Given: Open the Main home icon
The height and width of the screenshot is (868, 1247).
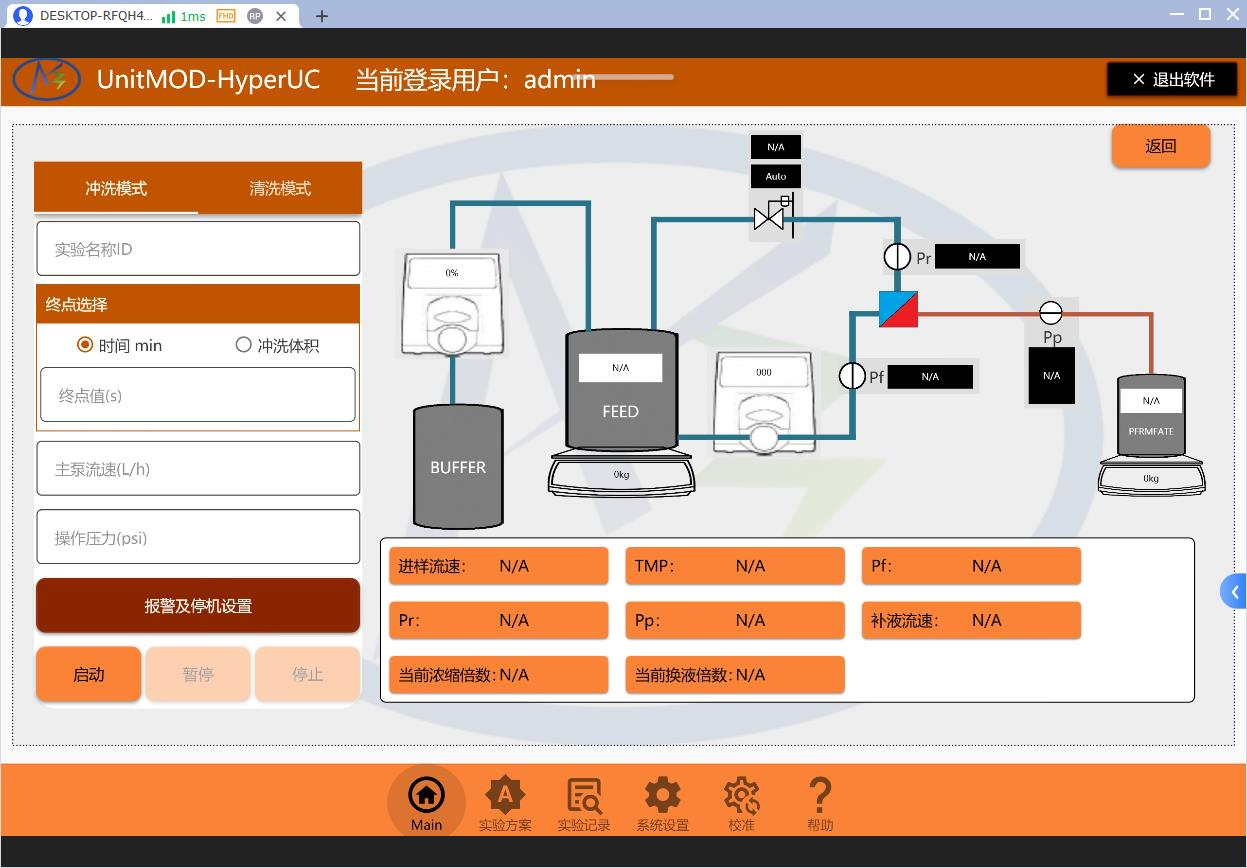Looking at the screenshot, I should coord(426,802).
